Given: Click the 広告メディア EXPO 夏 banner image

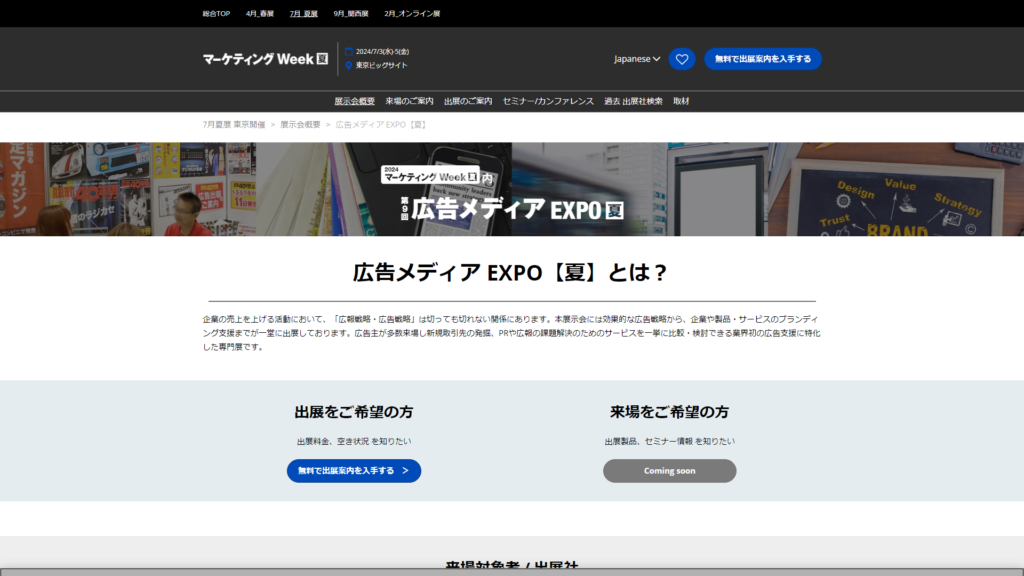Looking at the screenshot, I should click(512, 189).
